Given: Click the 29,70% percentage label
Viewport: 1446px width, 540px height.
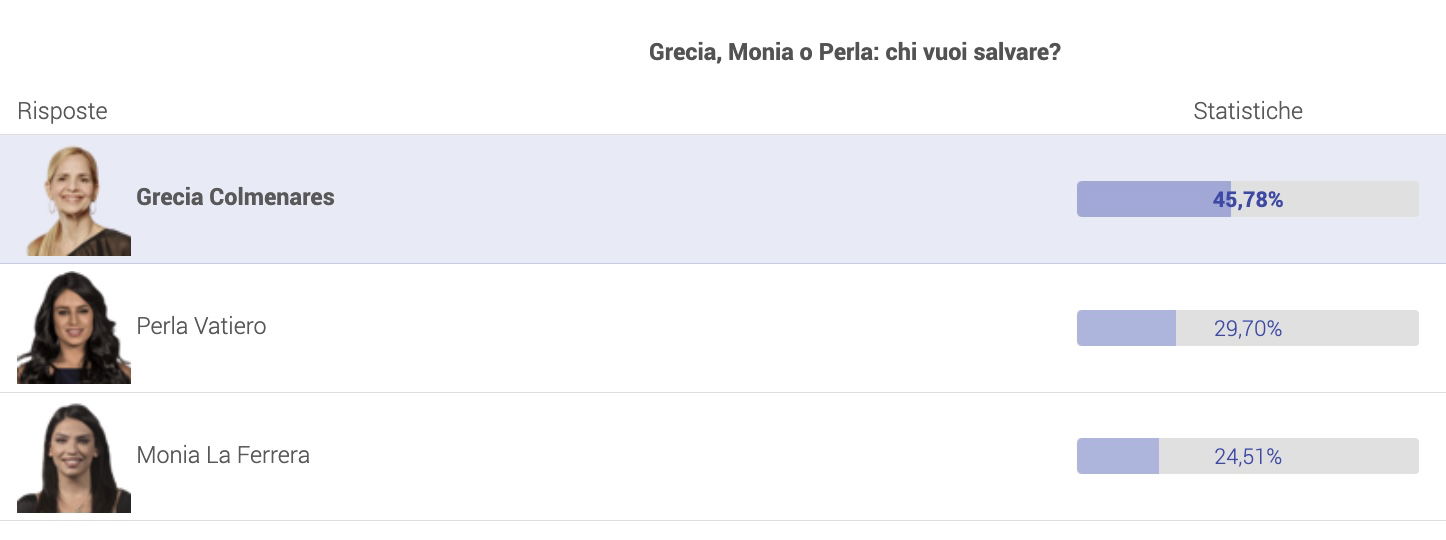Looking at the screenshot, I should [x=1248, y=328].
